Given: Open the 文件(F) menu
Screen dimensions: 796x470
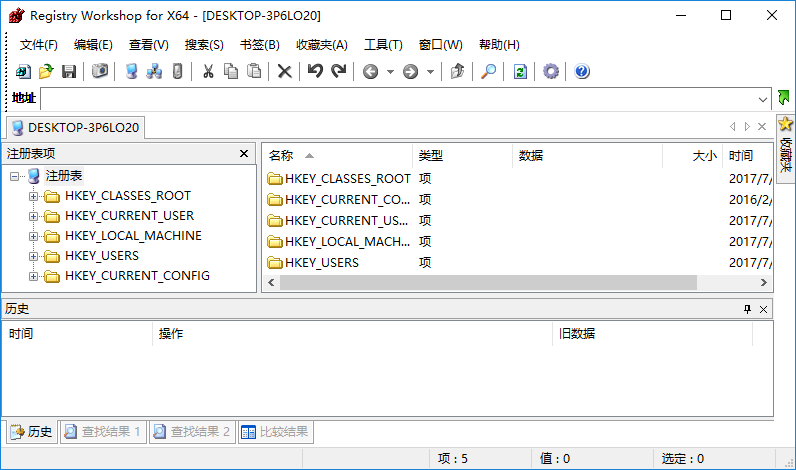Looking at the screenshot, I should [x=39, y=45].
